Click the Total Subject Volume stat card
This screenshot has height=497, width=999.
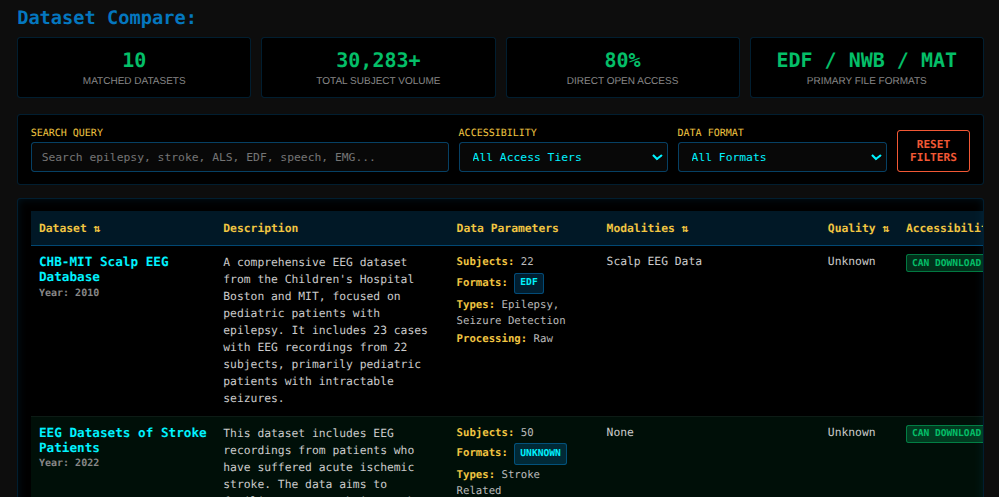click(378, 68)
